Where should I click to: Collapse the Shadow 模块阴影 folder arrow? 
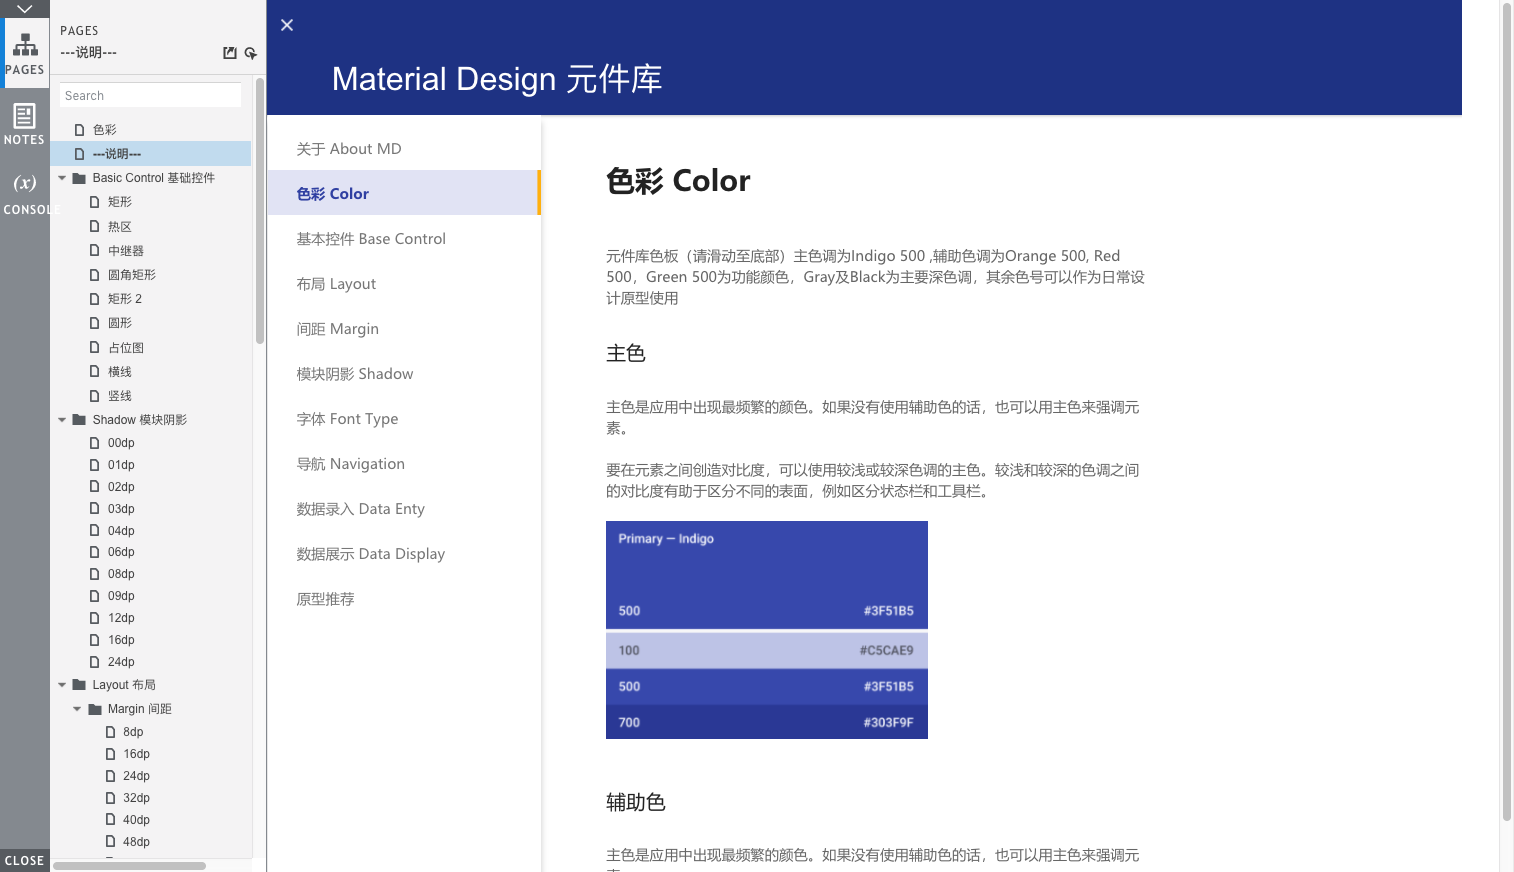(x=62, y=420)
